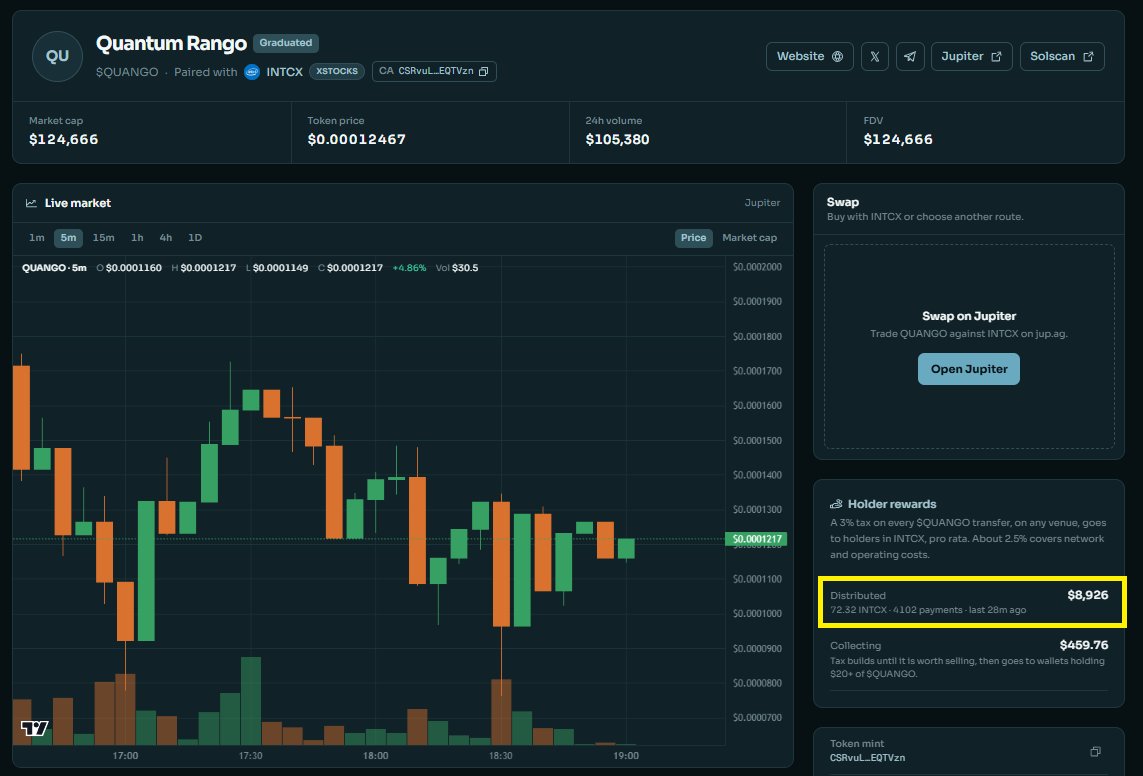Click the 18:30 time axis label

point(500,756)
